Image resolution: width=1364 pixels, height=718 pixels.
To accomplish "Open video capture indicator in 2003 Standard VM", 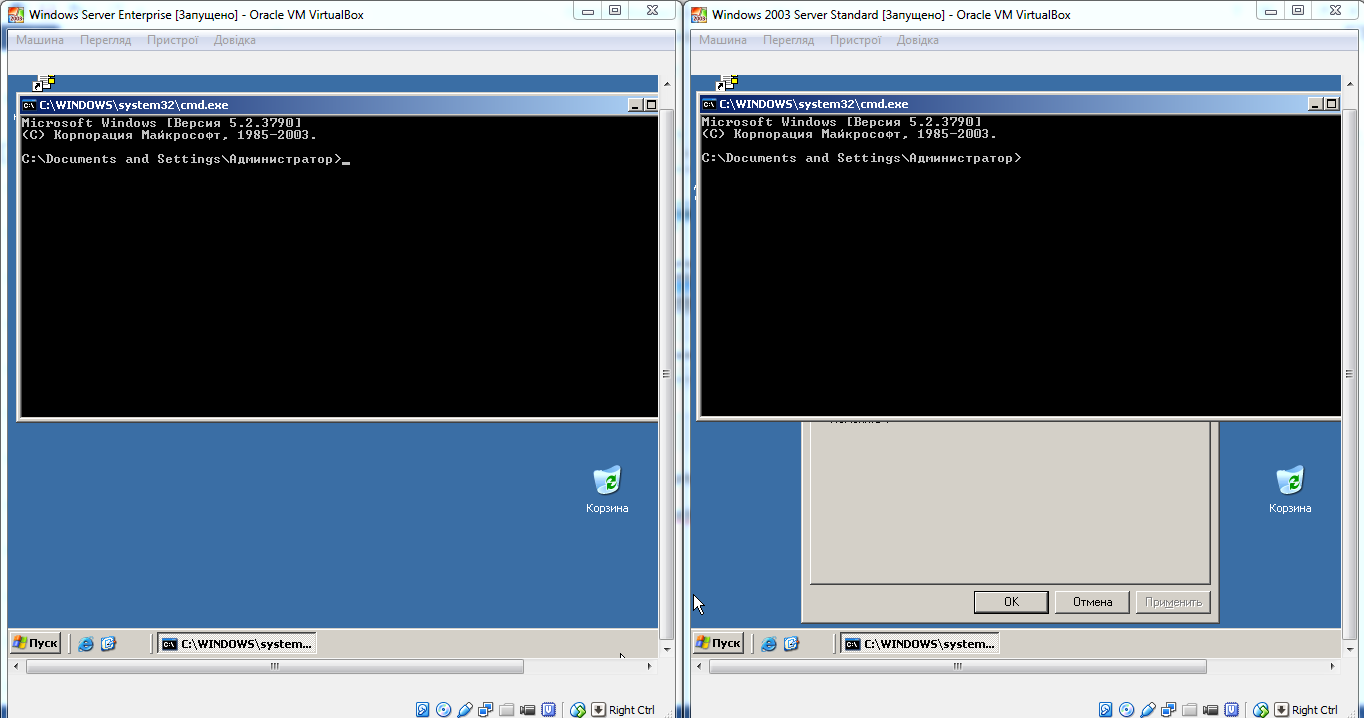I will point(1210,710).
